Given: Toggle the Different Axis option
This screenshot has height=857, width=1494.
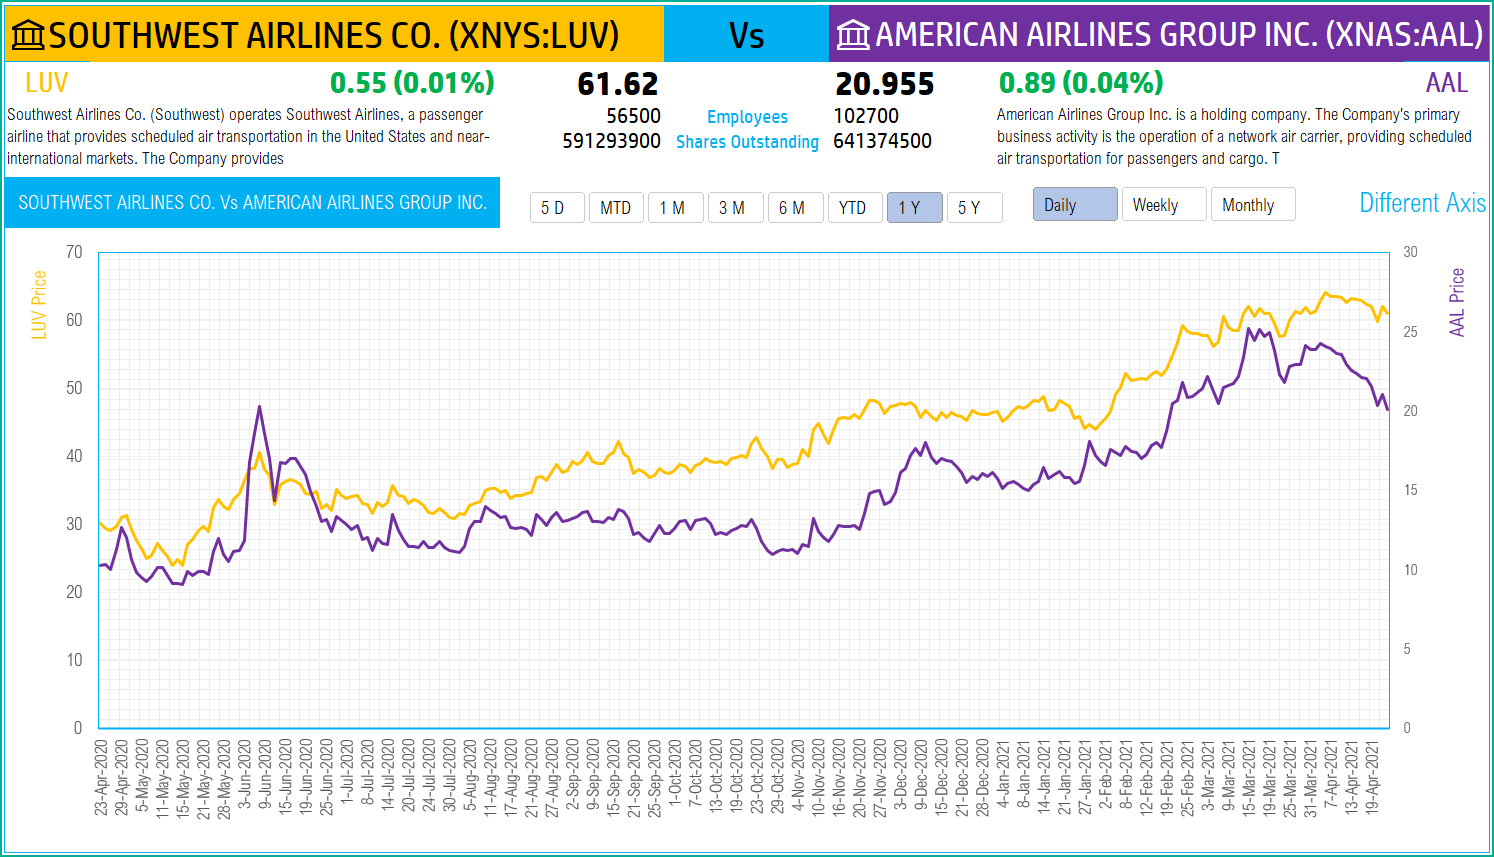Looking at the screenshot, I should (x=1422, y=203).
